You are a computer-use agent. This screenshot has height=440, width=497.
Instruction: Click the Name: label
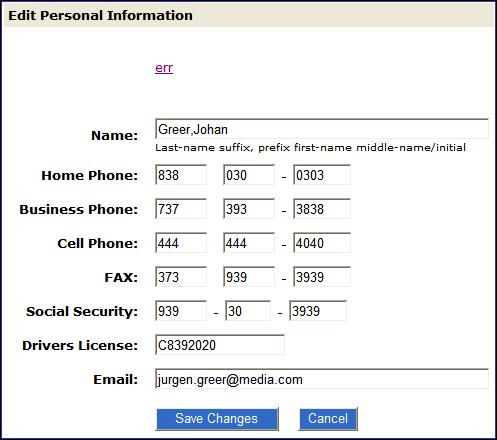[x=114, y=136]
